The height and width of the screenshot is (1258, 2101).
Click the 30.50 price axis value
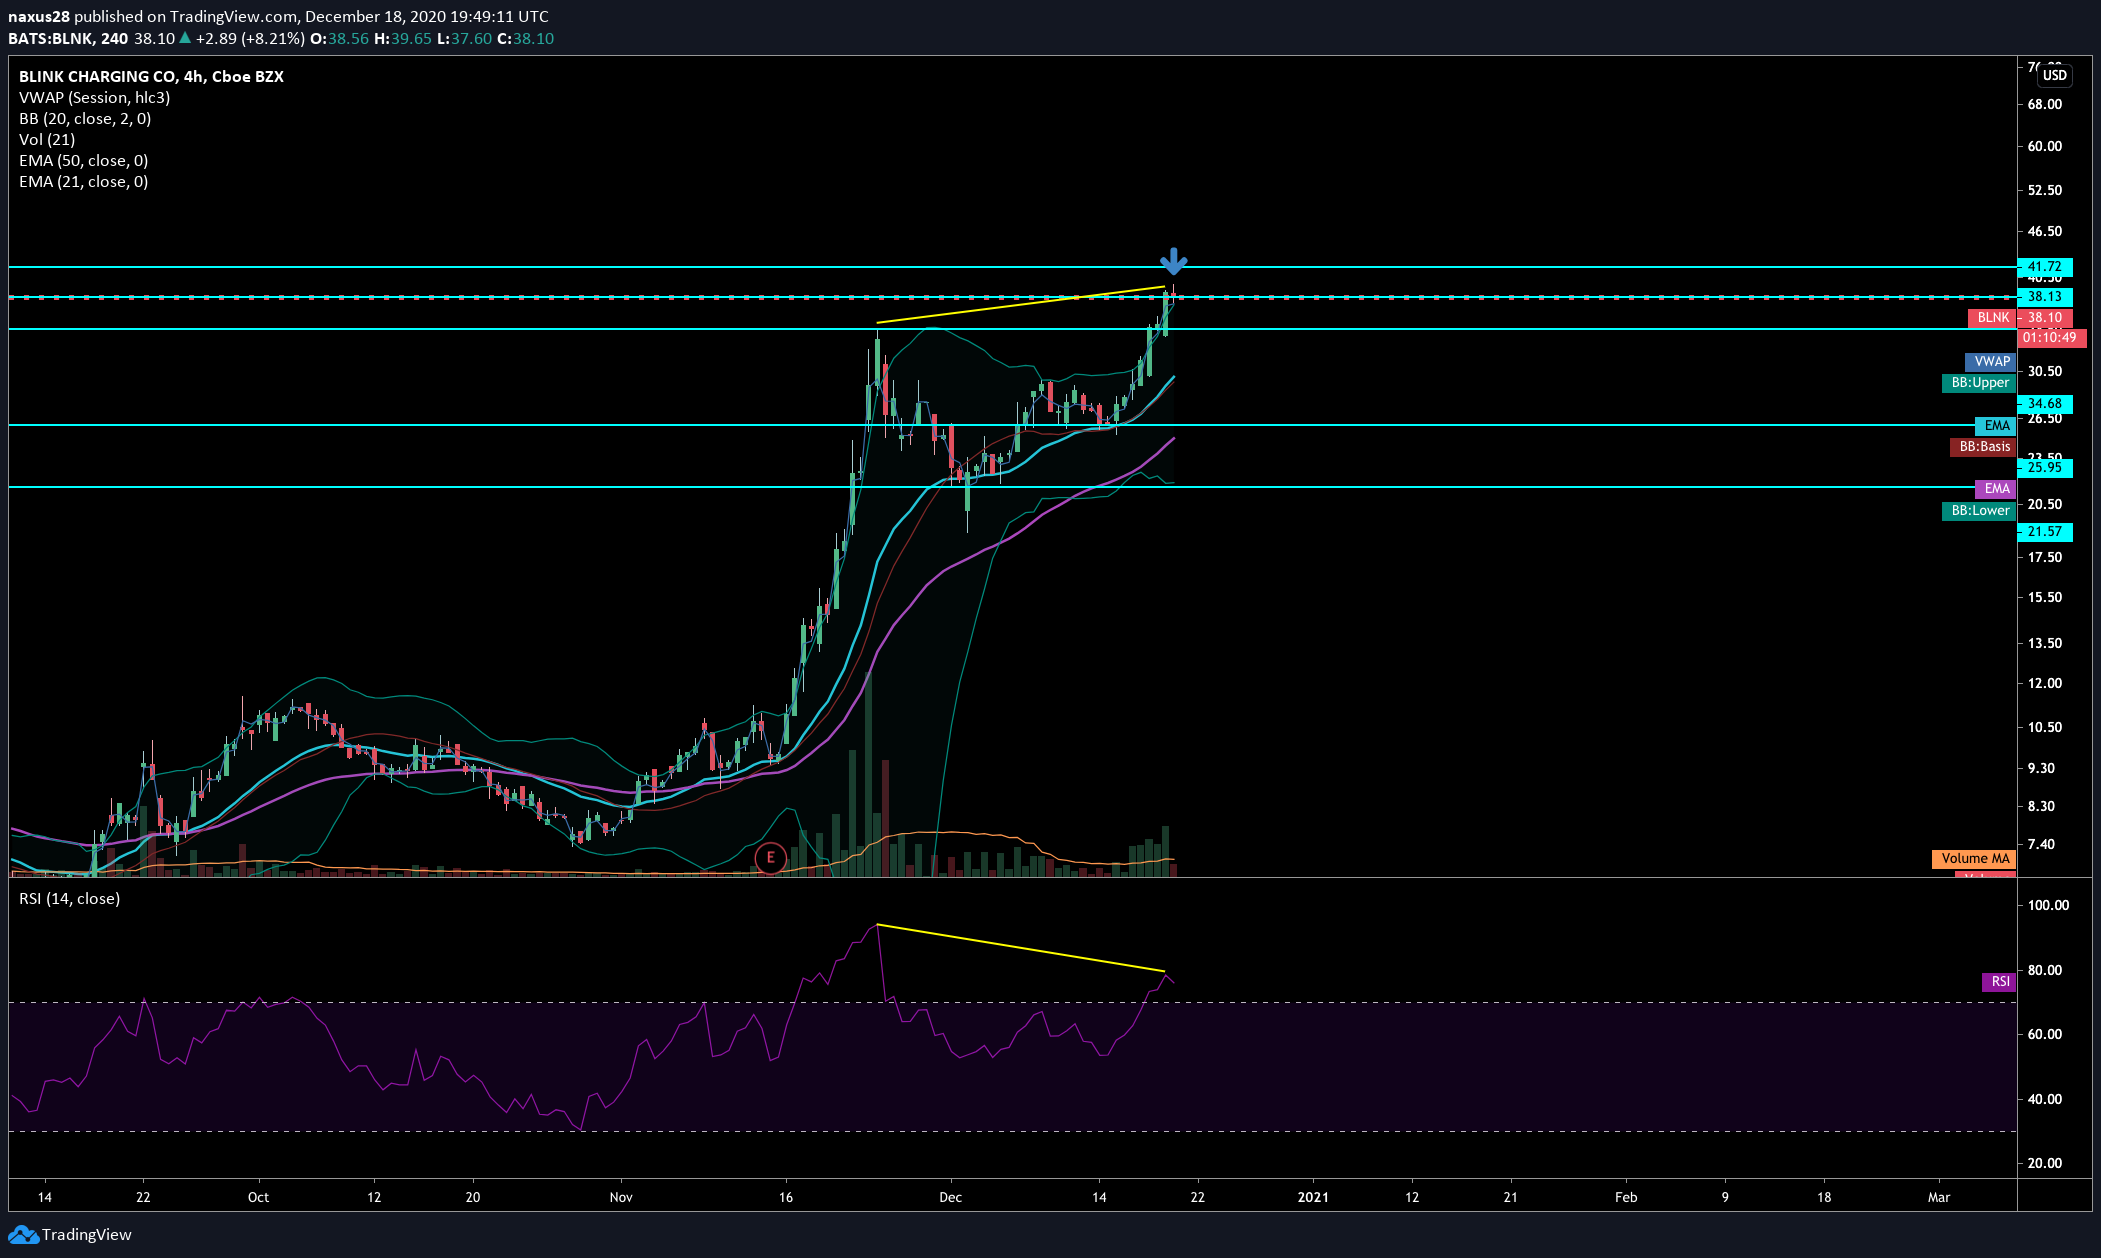(2045, 371)
